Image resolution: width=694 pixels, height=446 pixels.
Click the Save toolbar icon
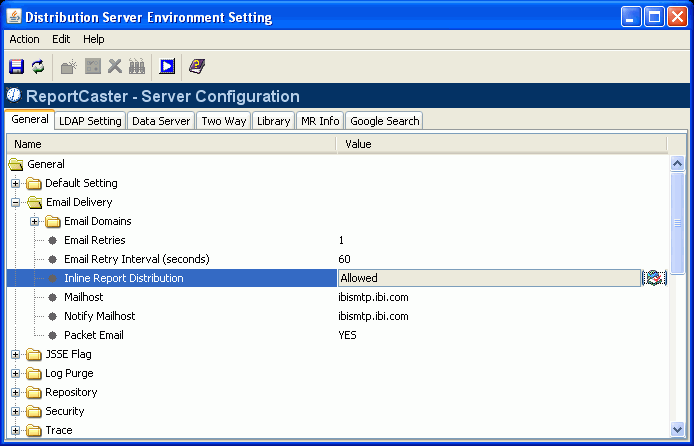[x=16, y=67]
